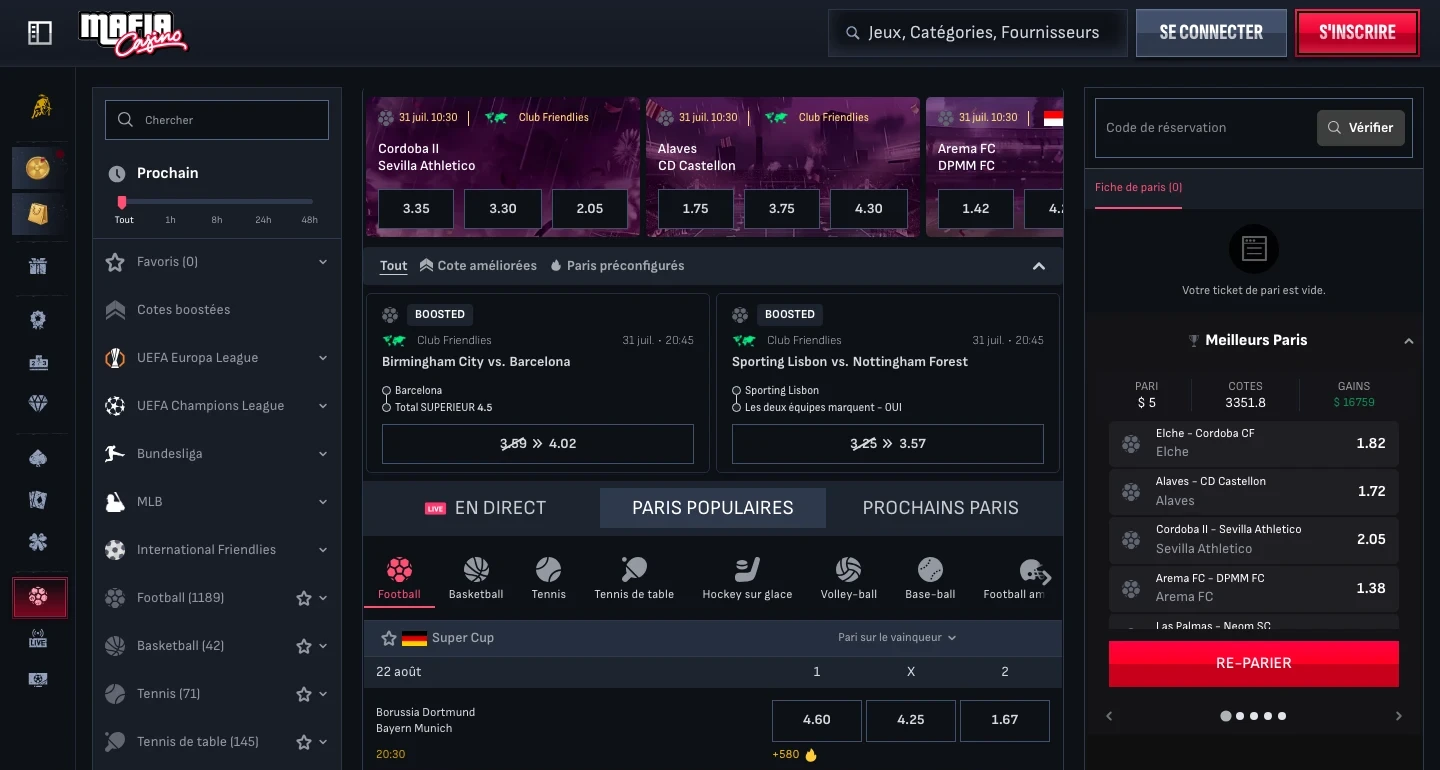
Task: Toggle the sidebar menu icon beside the logo
Action: point(40,33)
